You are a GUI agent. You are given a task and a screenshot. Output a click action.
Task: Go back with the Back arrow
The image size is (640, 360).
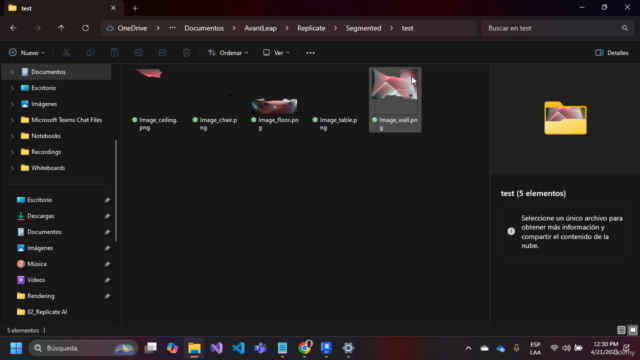pyautogui.click(x=13, y=28)
